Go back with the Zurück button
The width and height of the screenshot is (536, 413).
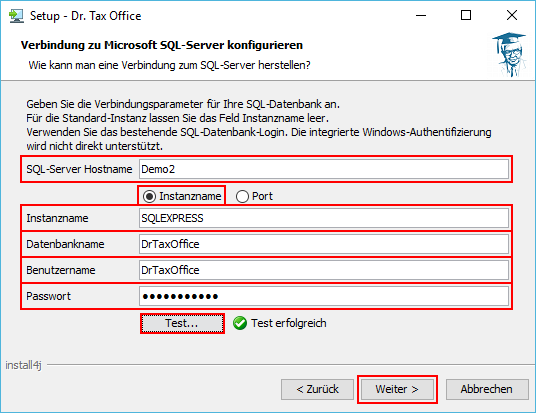pyautogui.click(x=317, y=389)
